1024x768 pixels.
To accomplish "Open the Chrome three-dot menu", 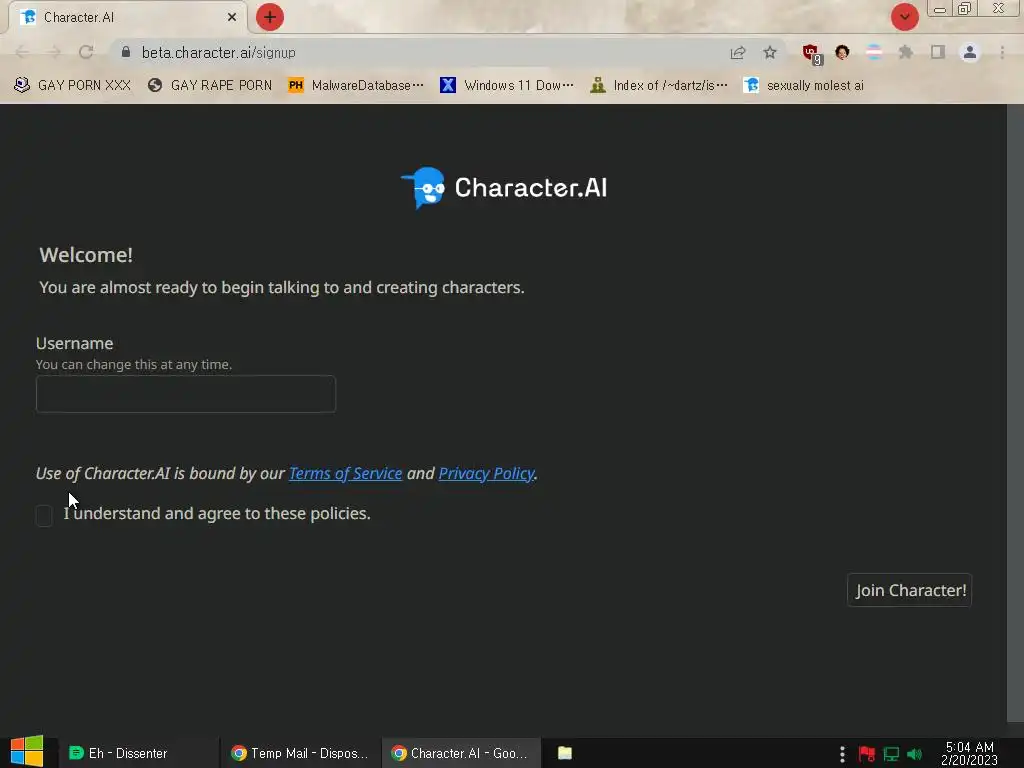I will tap(1002, 52).
